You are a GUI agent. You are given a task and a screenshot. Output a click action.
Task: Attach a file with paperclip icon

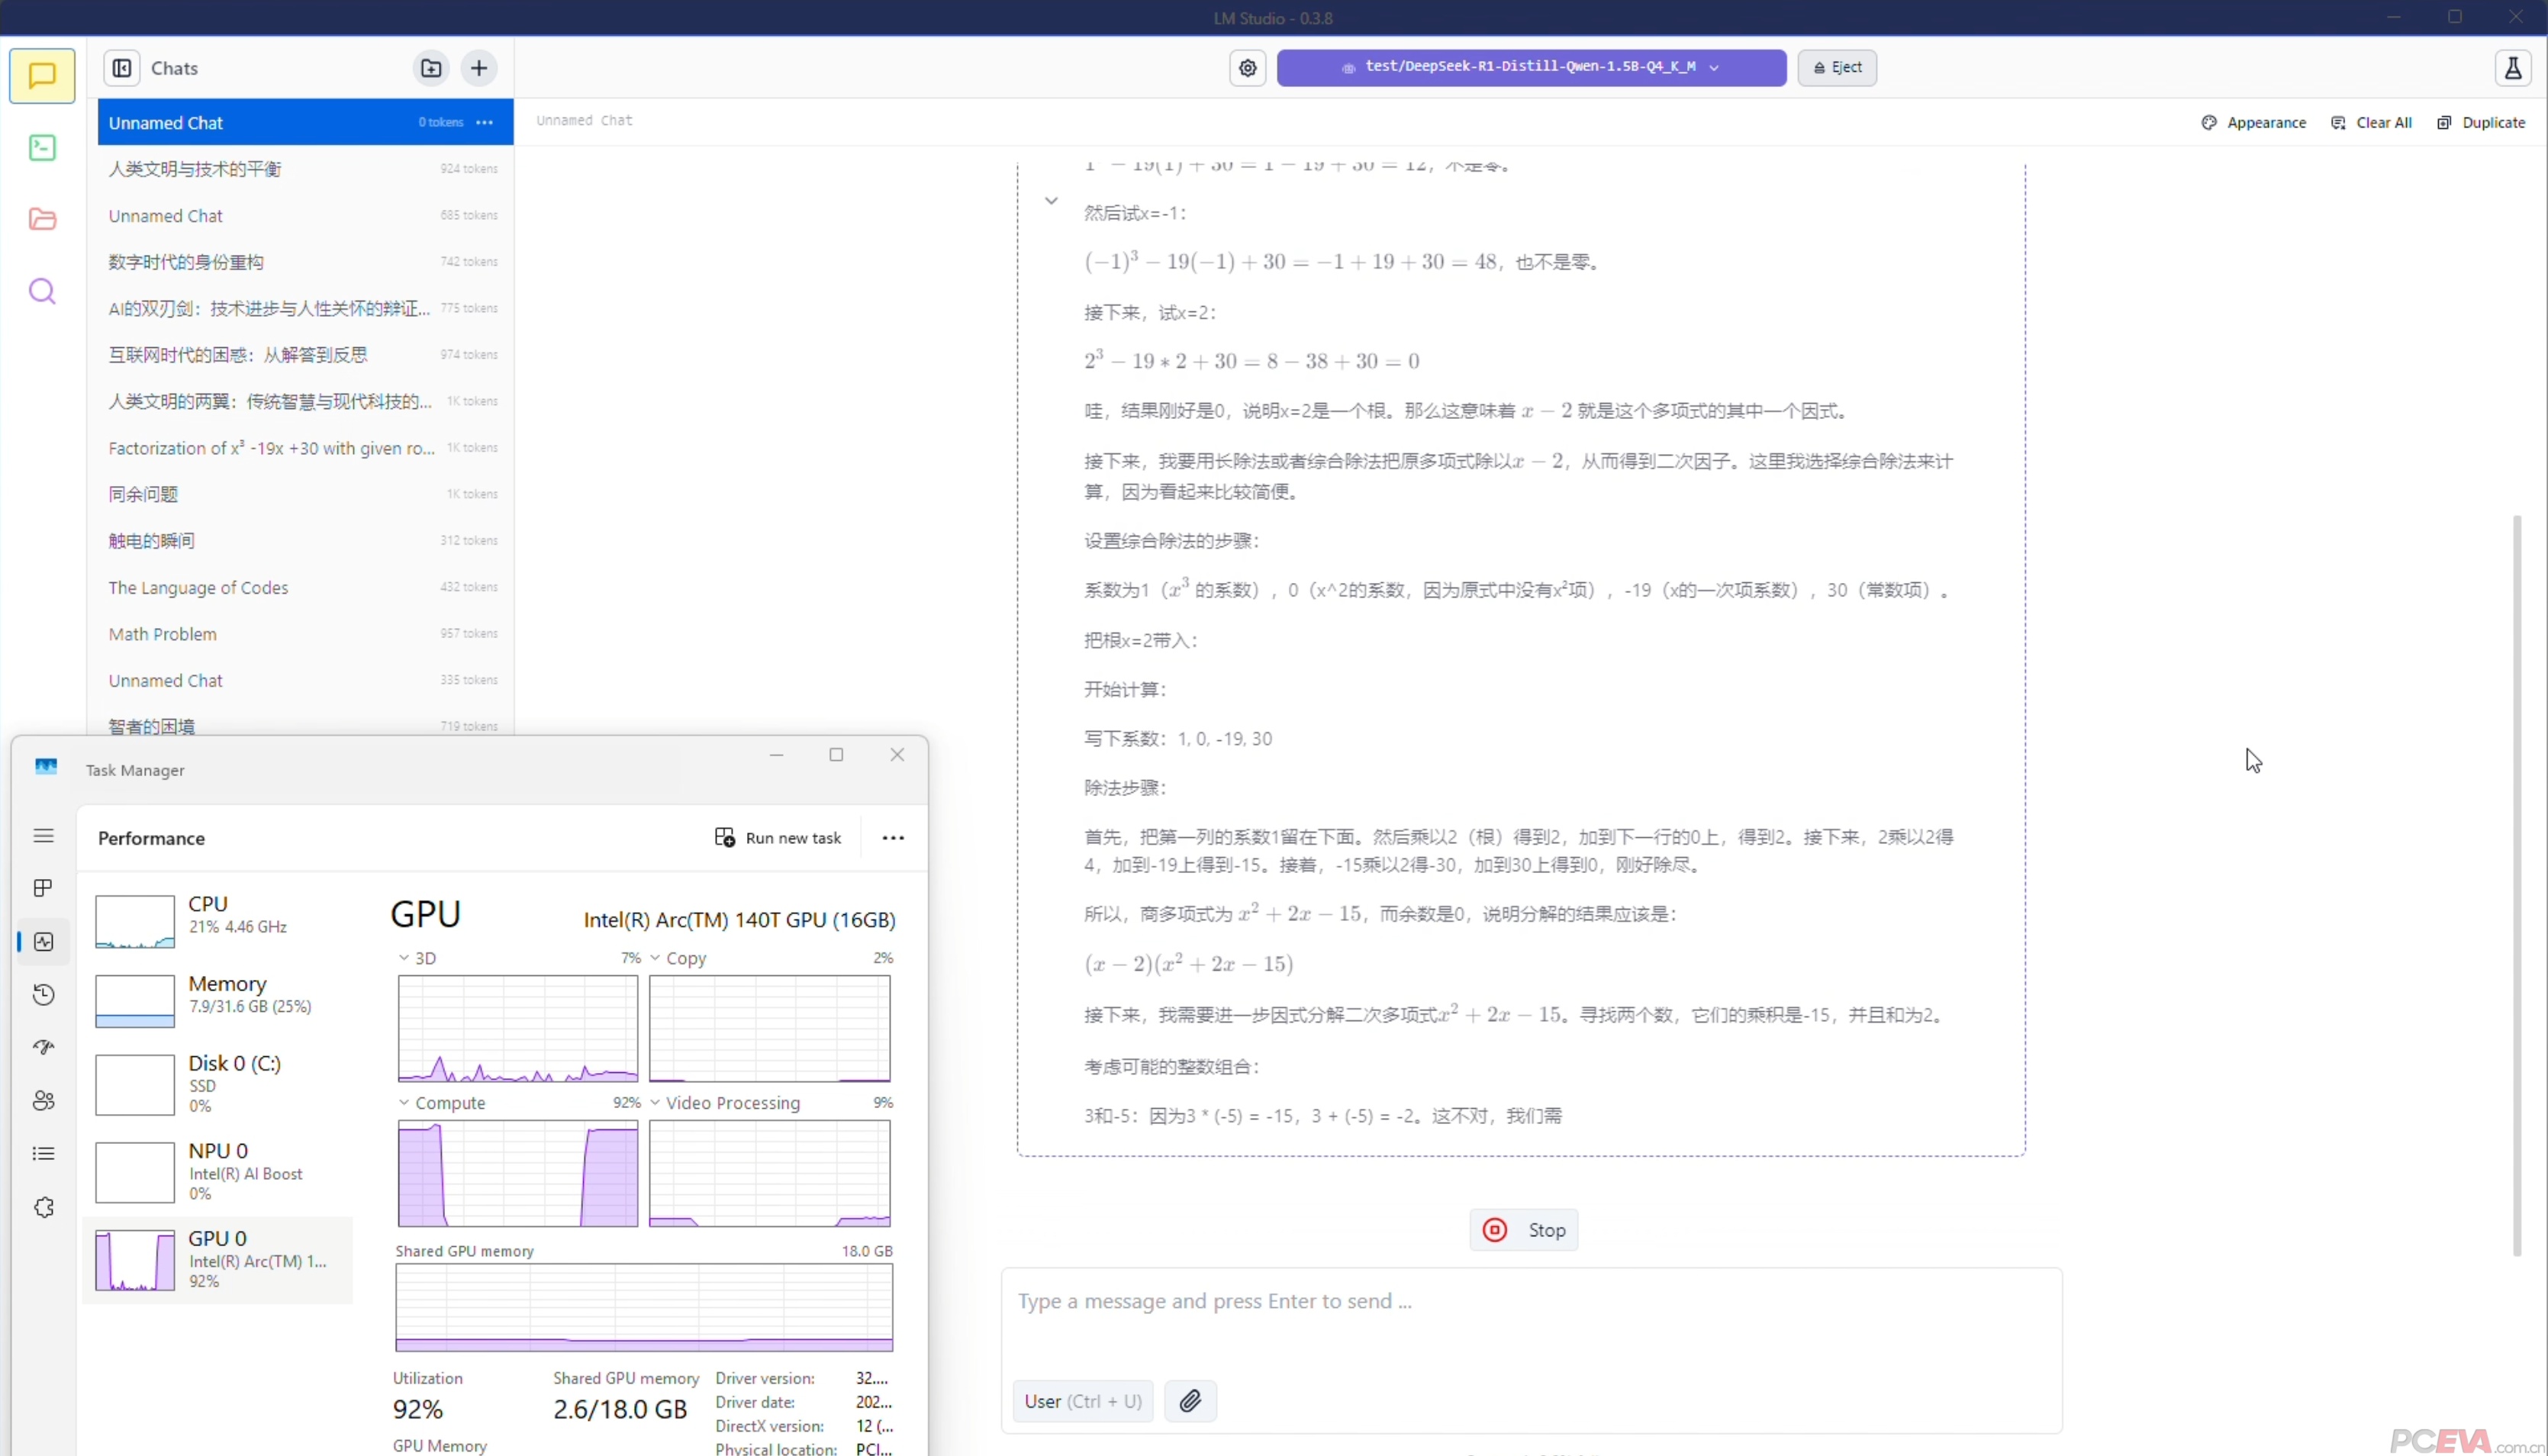coord(1190,1401)
